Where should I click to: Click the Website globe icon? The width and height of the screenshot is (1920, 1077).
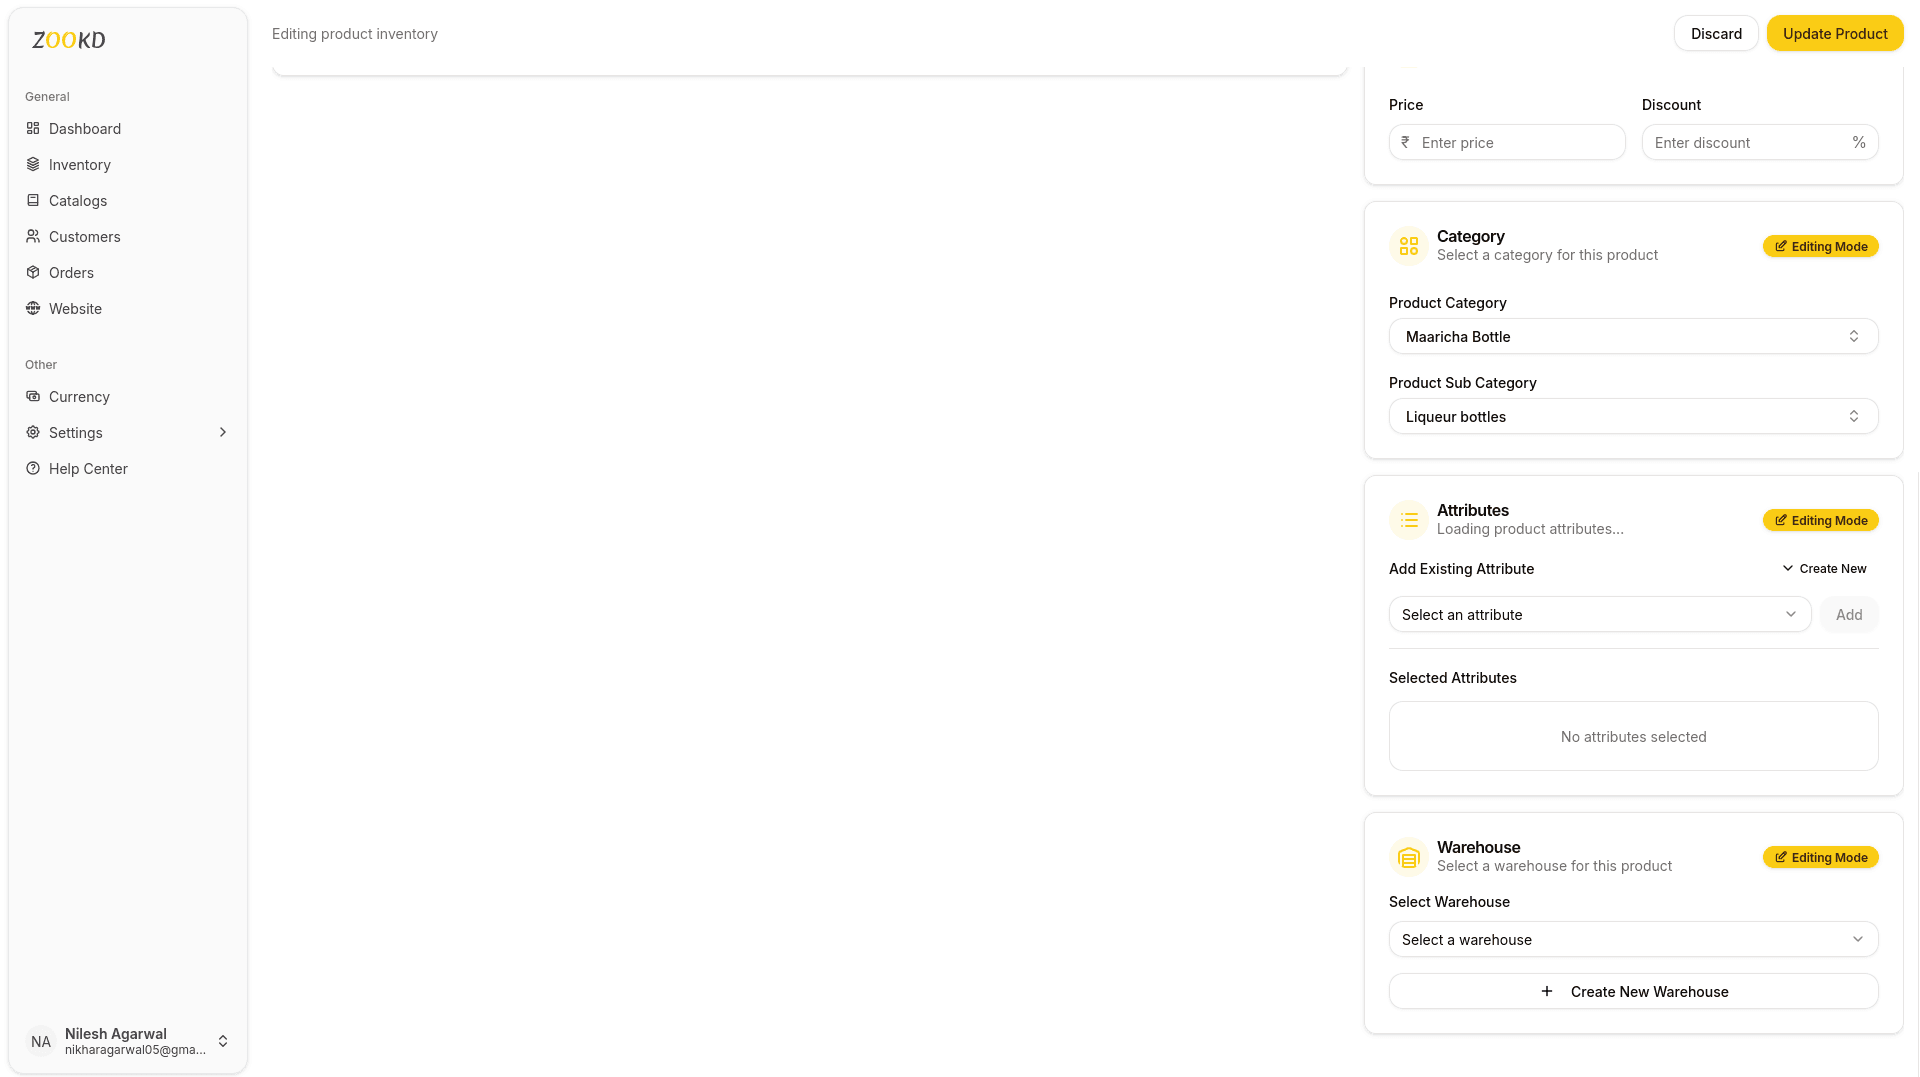32,308
